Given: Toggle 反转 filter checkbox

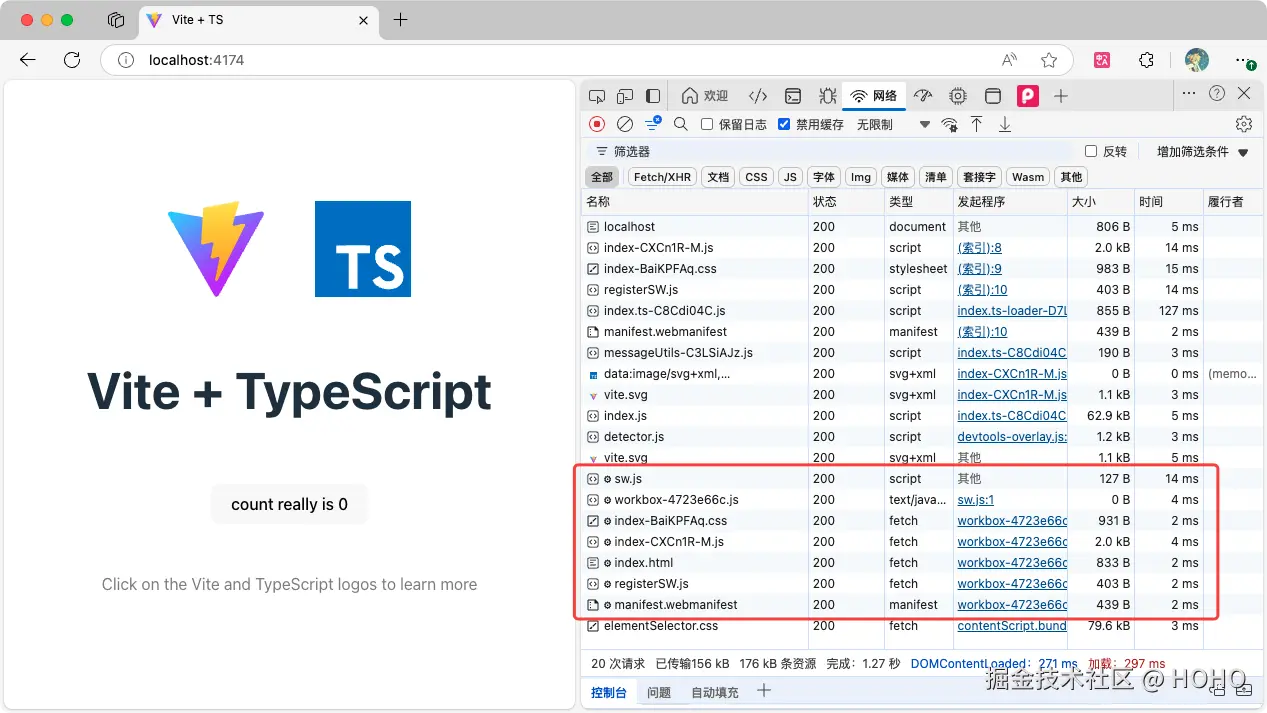Looking at the screenshot, I should (1091, 152).
